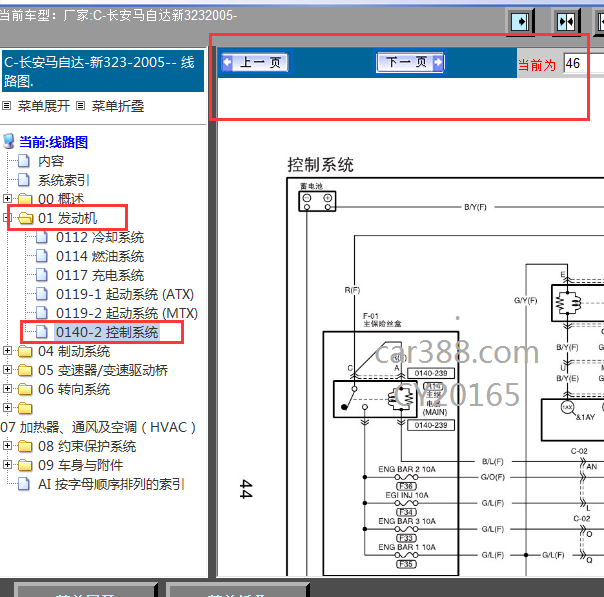This screenshot has height=597, width=604.
Task: Open 0112 冷却系统 diagram
Action: (100, 237)
